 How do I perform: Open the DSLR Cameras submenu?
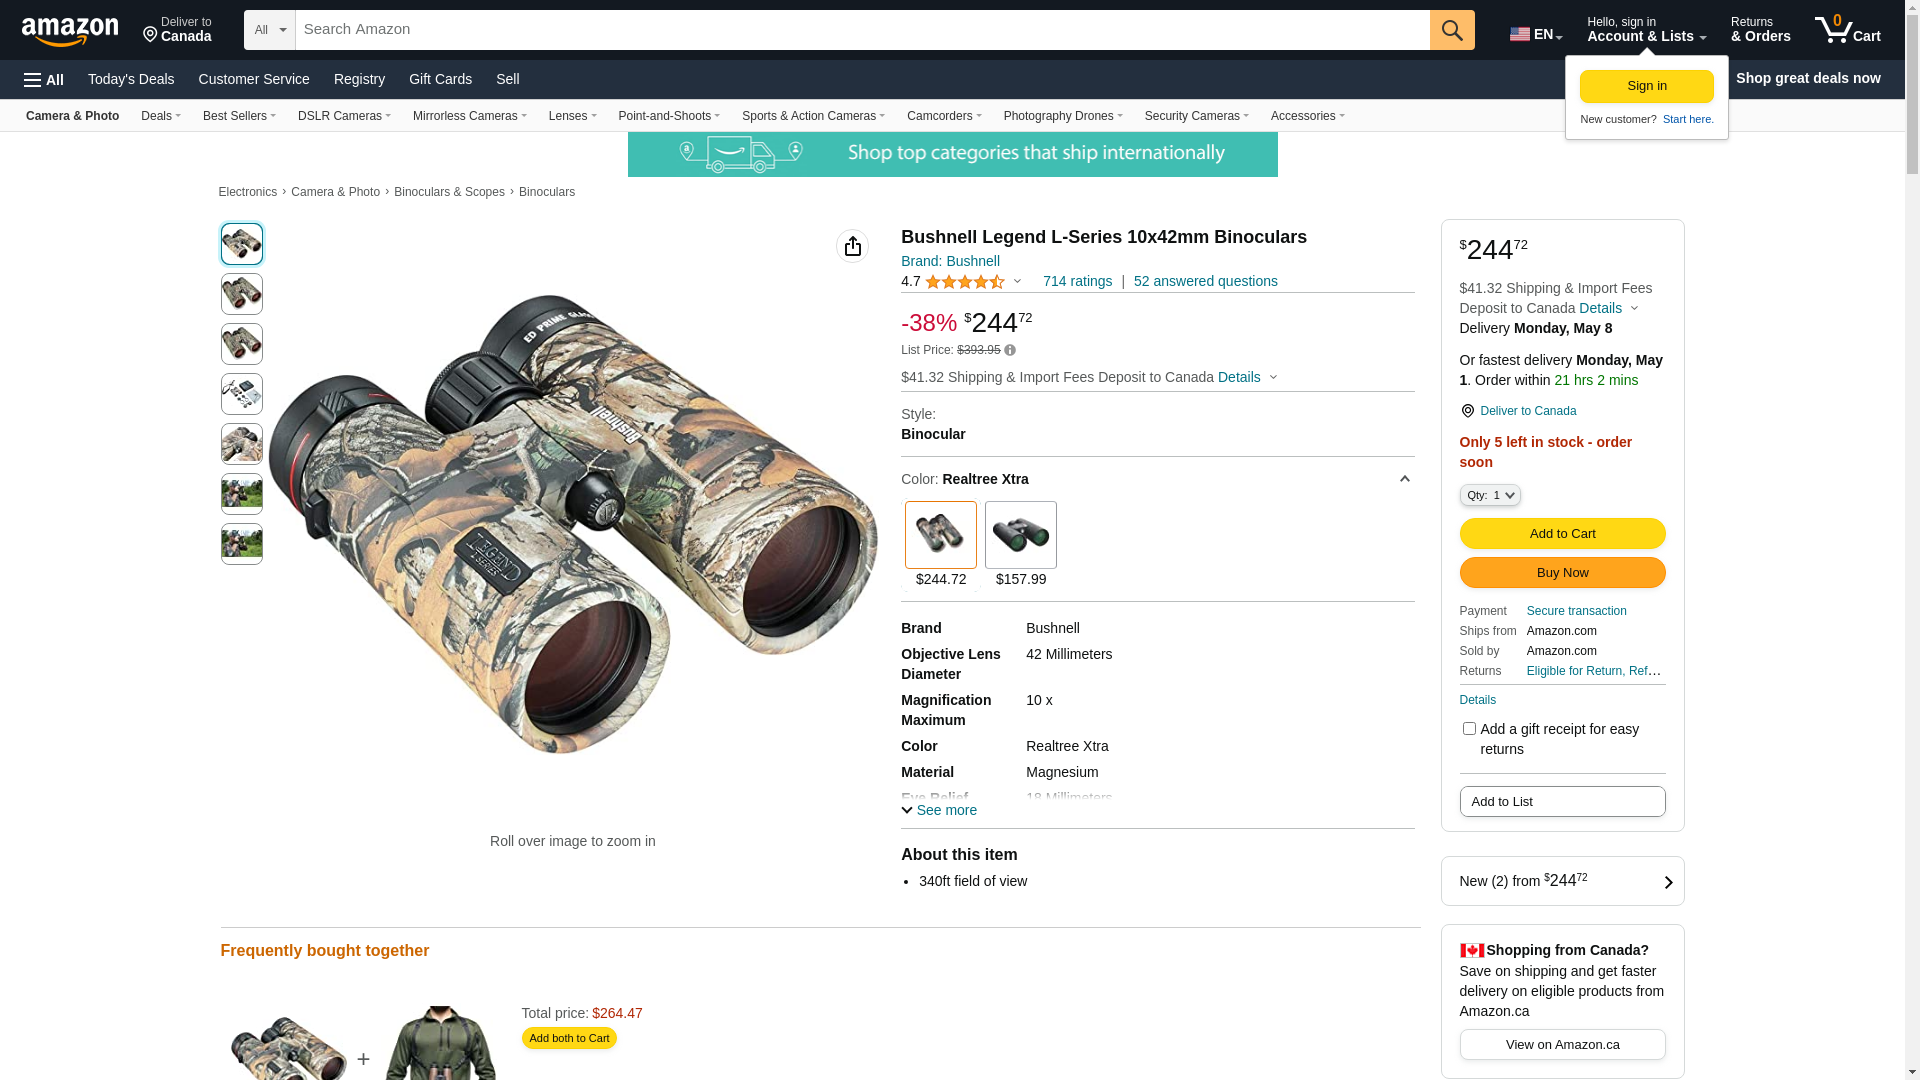(344, 116)
